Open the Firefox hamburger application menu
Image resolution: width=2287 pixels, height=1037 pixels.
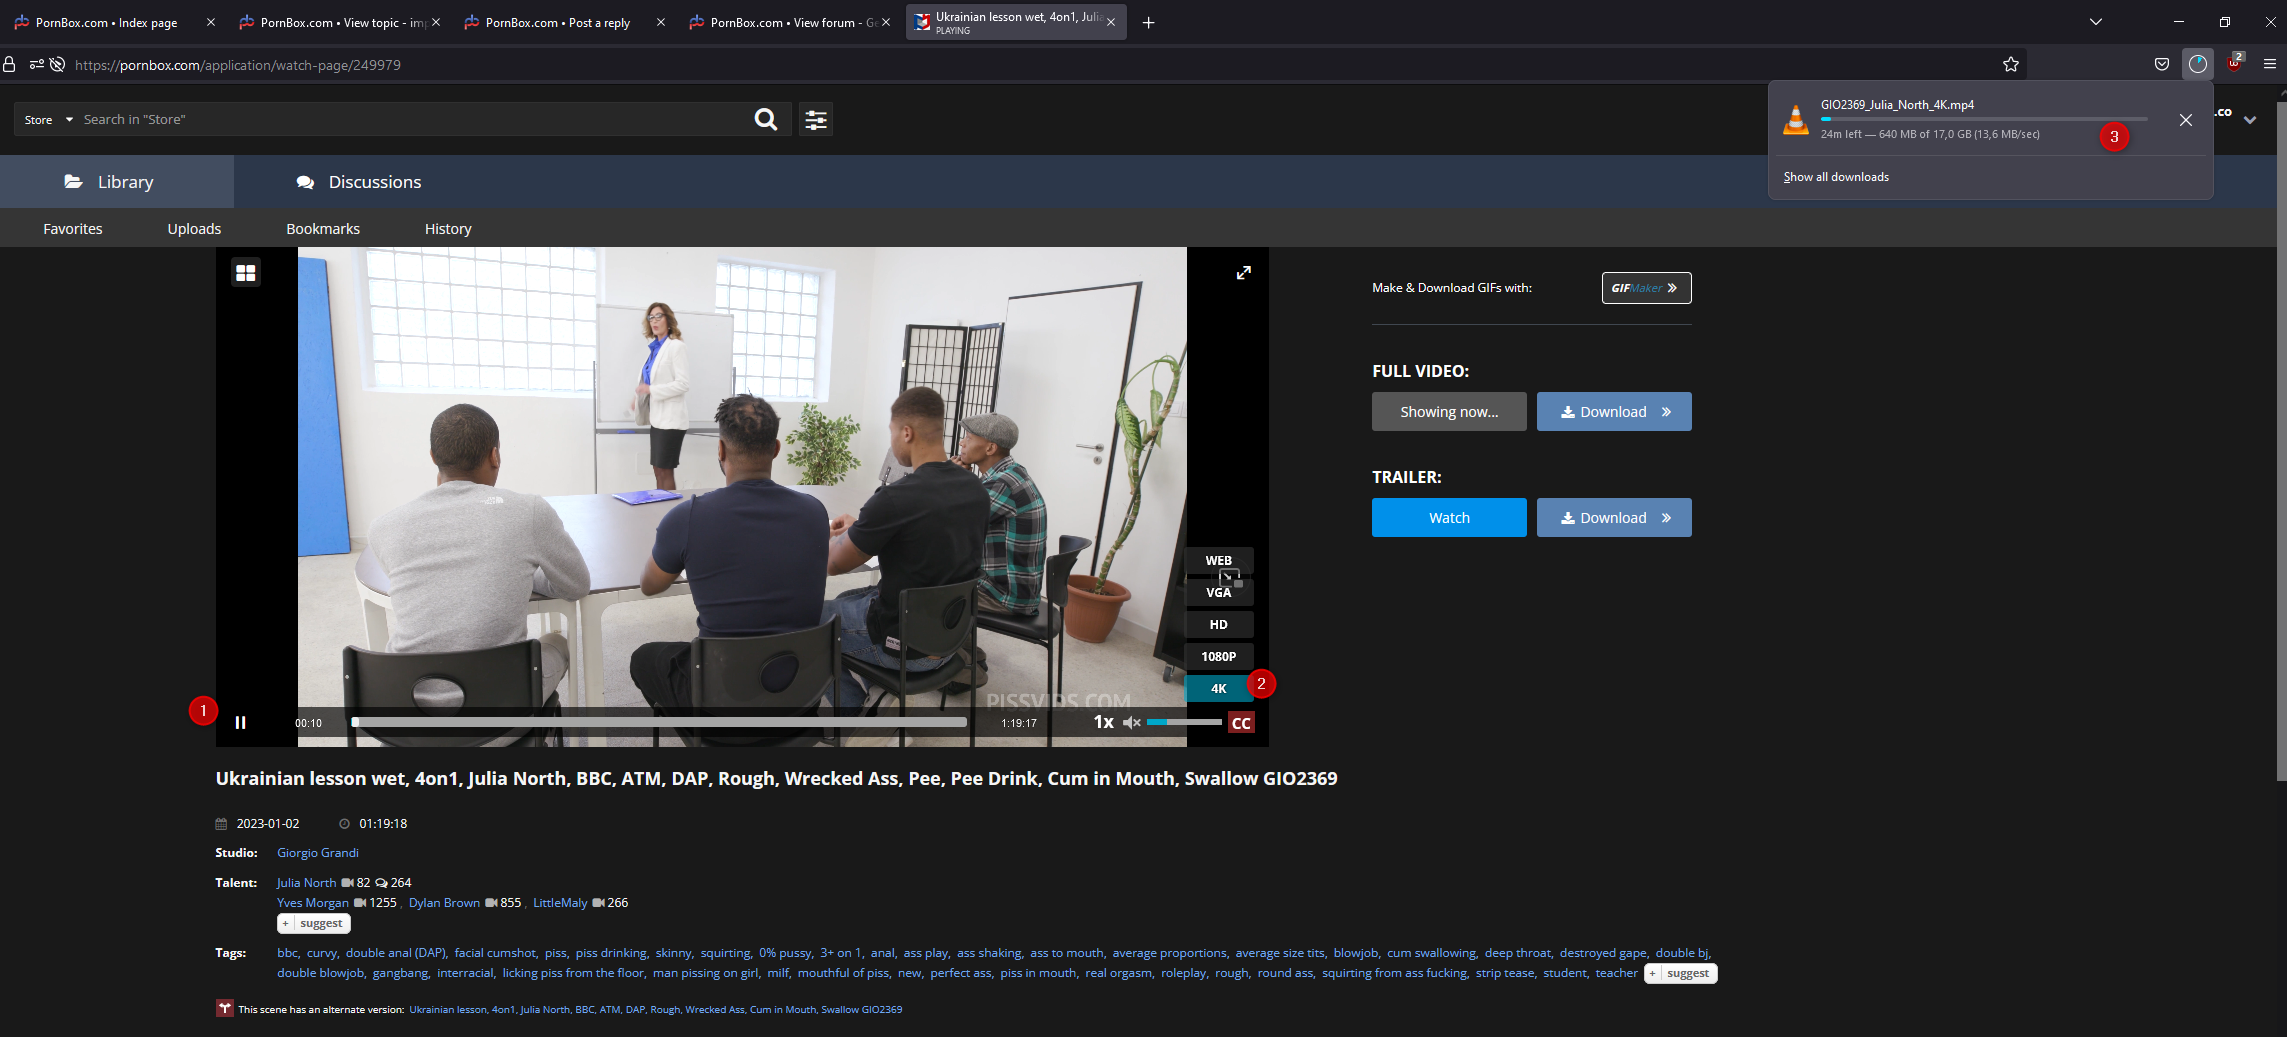coord(2269,65)
